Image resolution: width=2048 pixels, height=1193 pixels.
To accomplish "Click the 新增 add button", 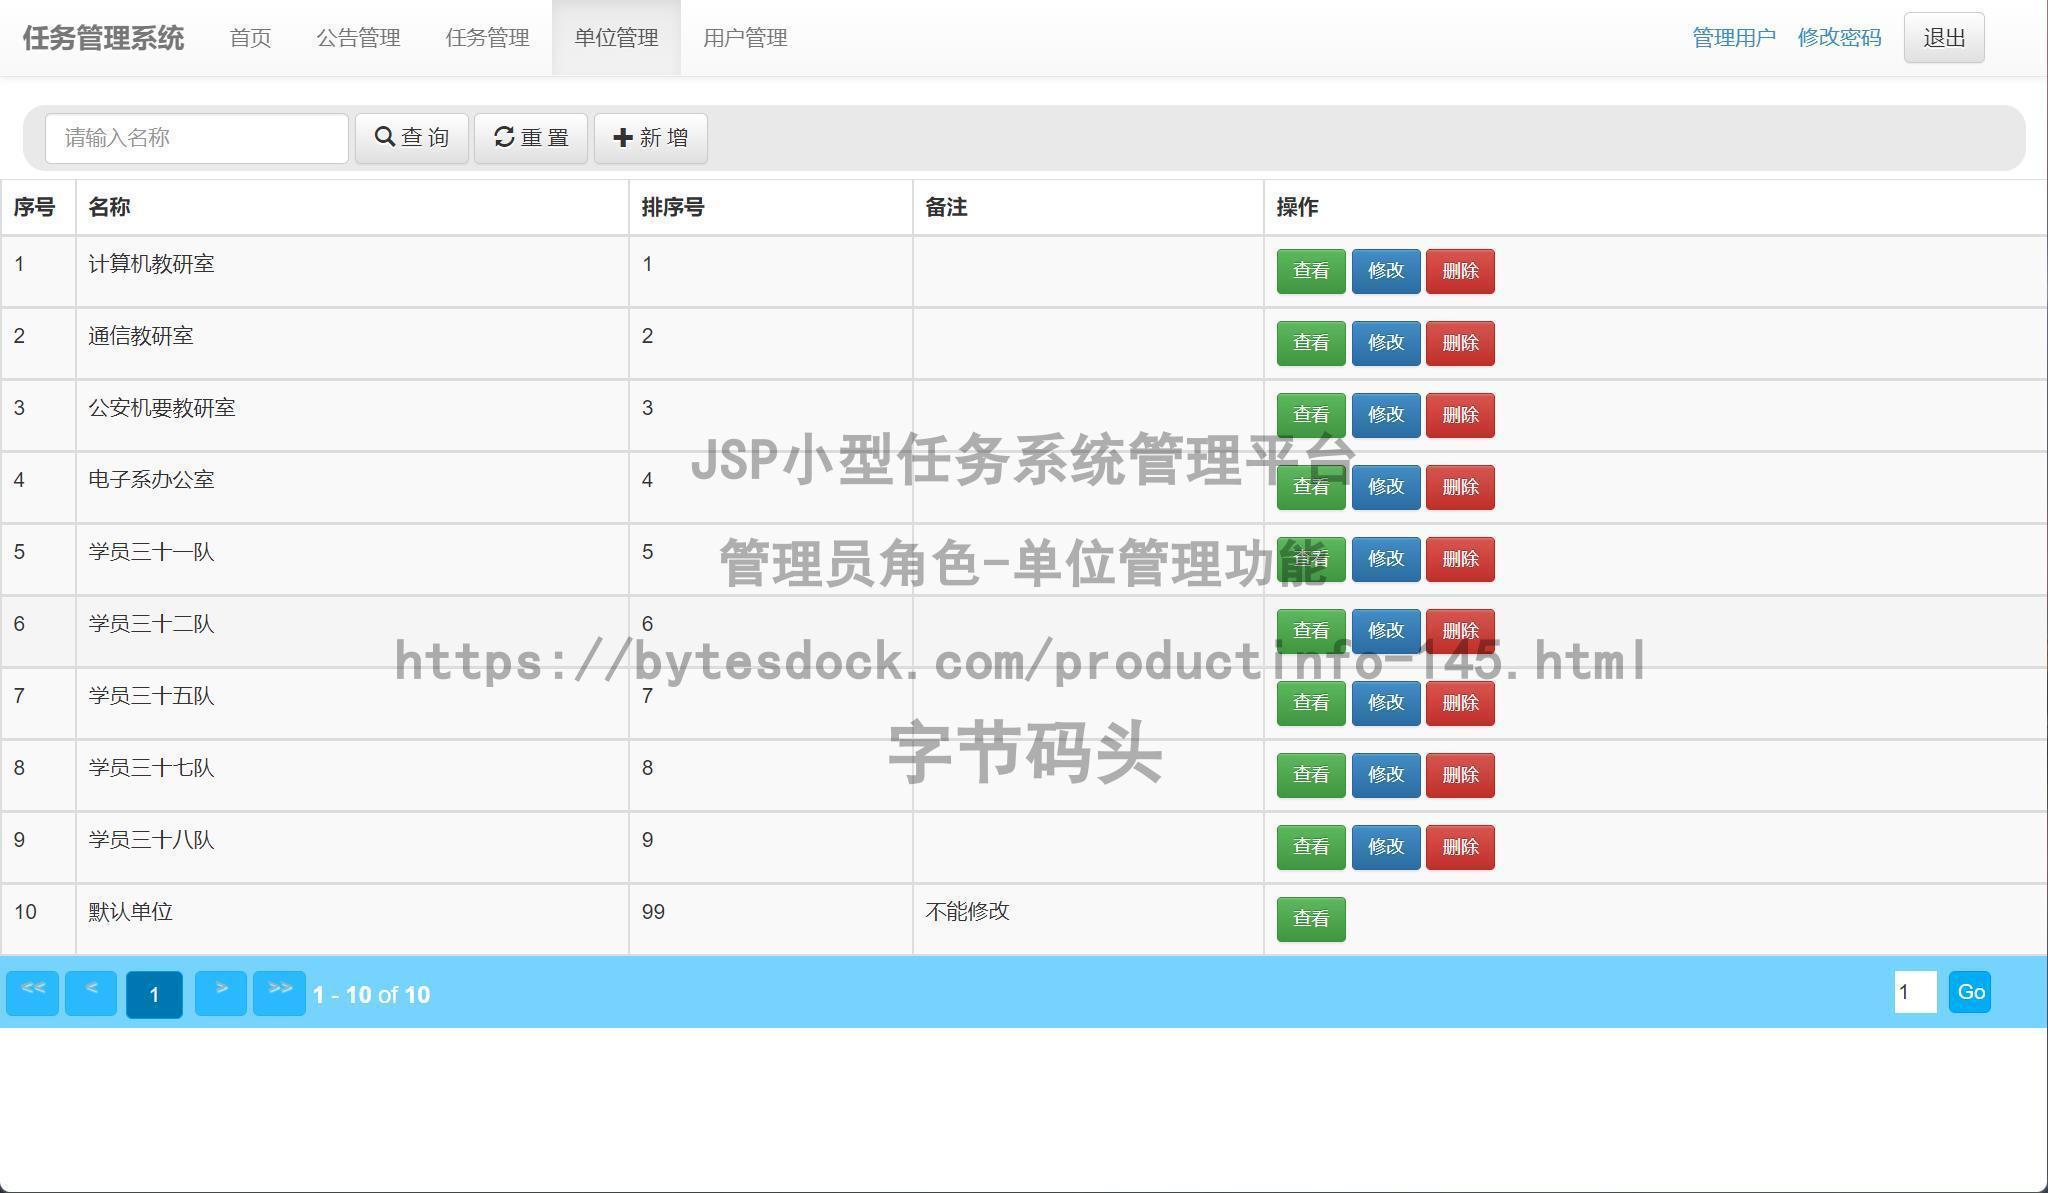I will pyautogui.click(x=650, y=138).
